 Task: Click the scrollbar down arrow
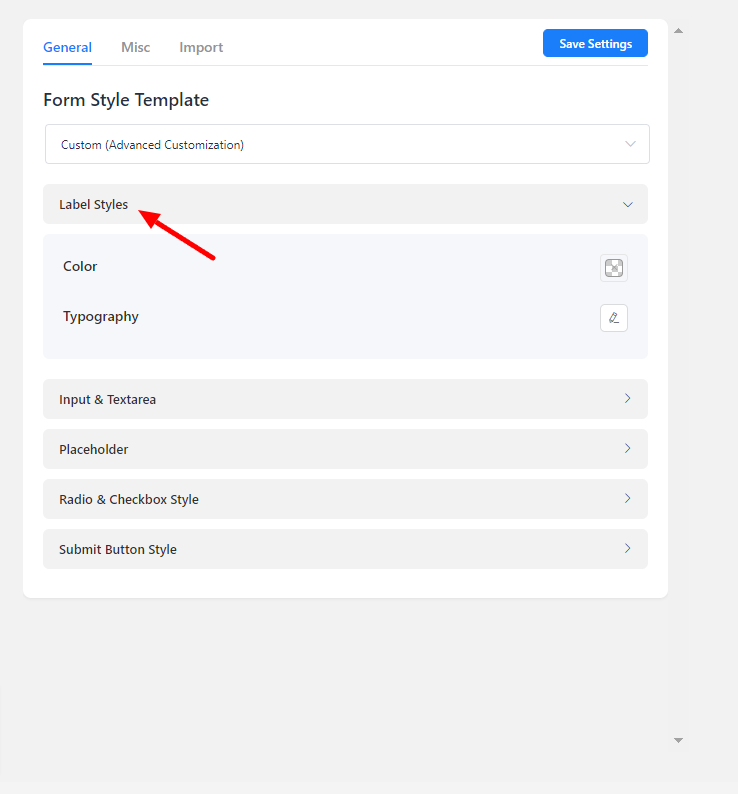(x=678, y=740)
